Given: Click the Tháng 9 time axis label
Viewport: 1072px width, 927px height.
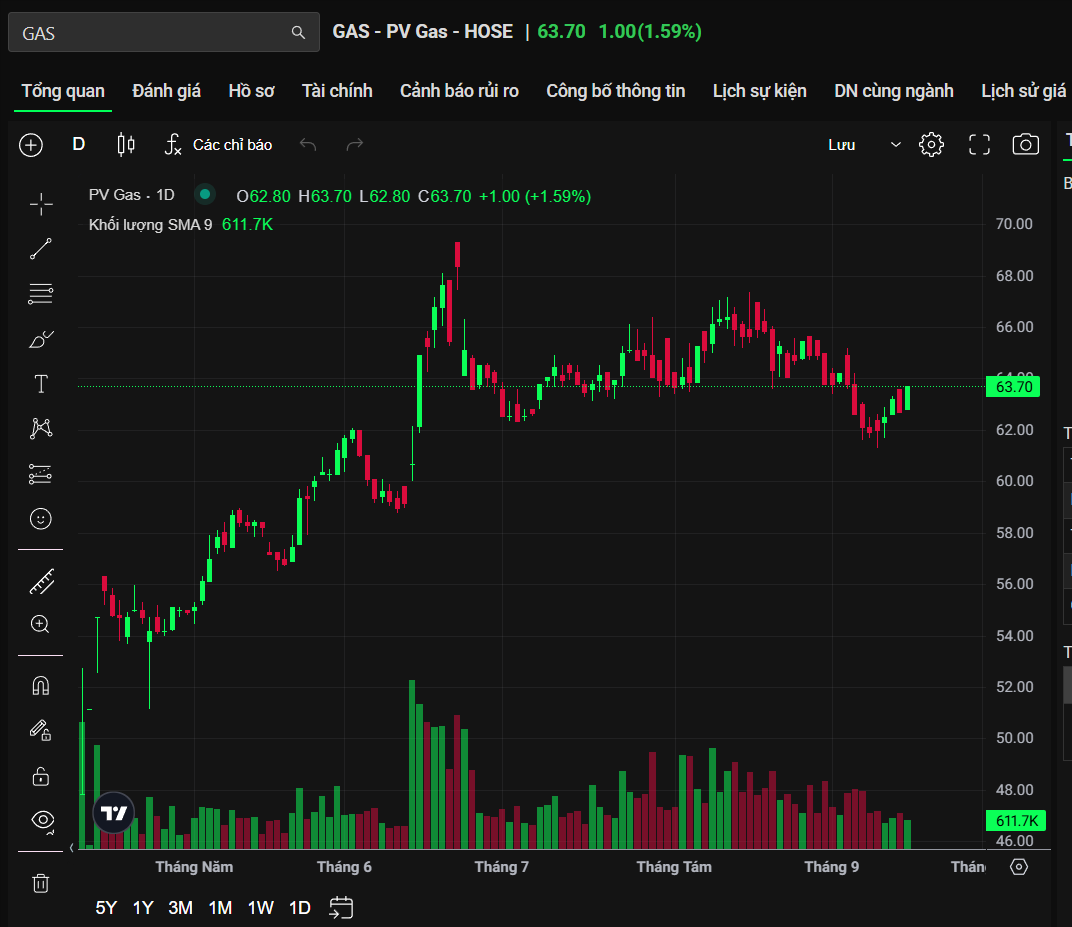Looking at the screenshot, I should point(831,867).
